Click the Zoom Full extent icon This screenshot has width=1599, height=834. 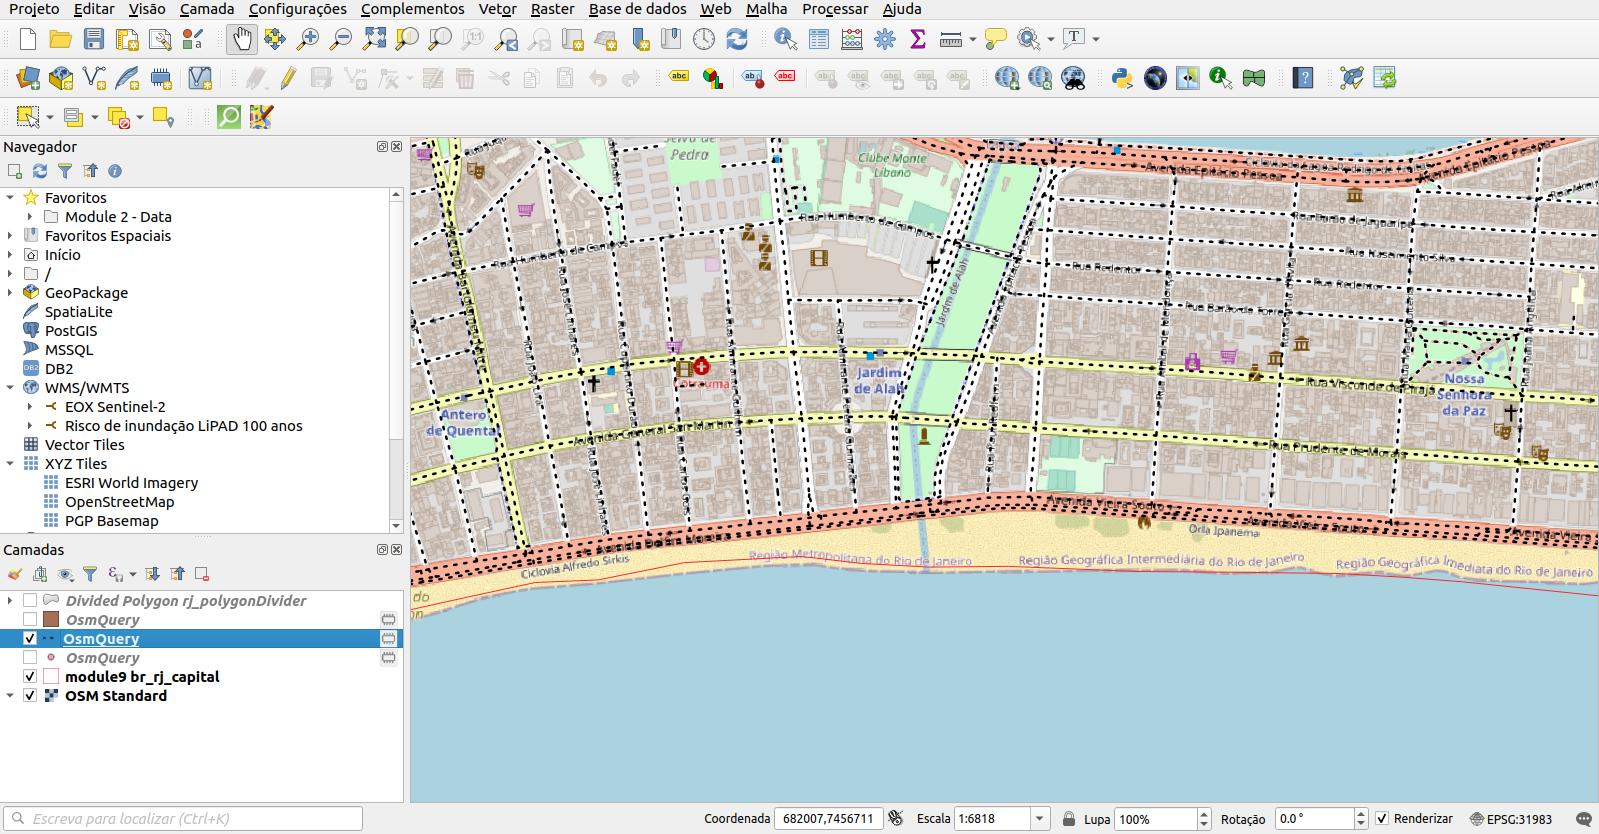tap(374, 39)
